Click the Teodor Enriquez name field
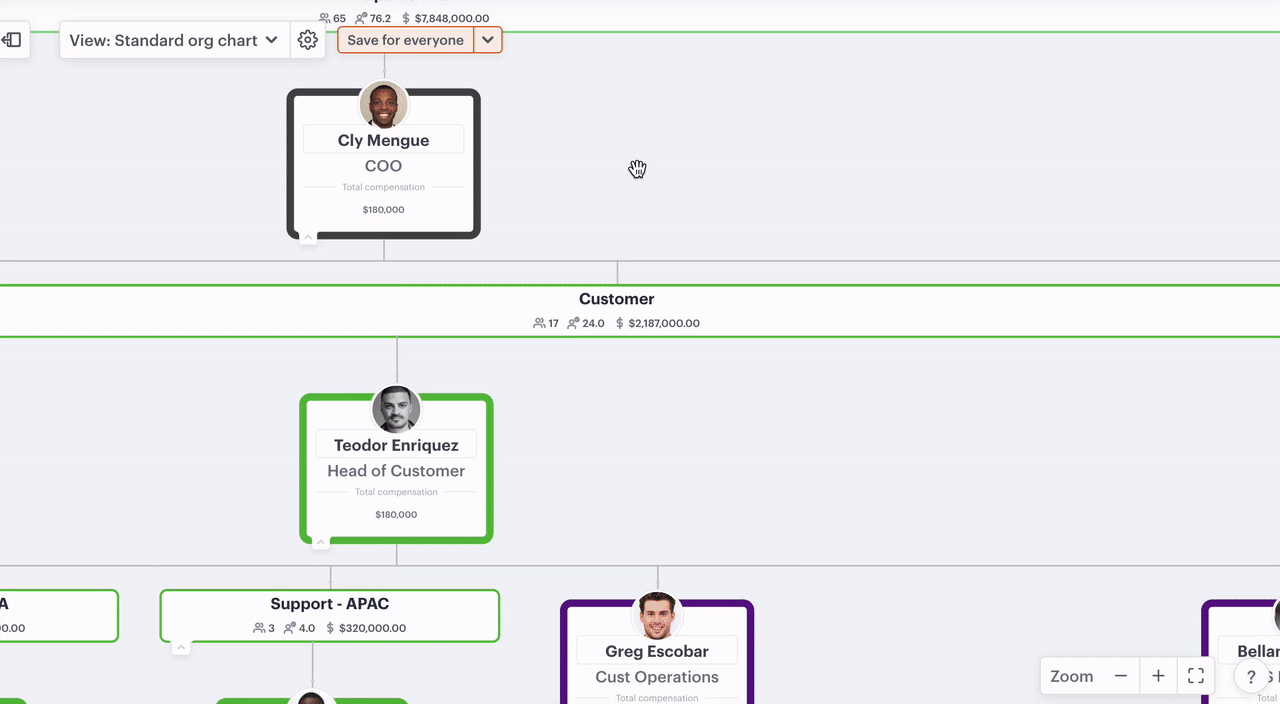 [396, 445]
